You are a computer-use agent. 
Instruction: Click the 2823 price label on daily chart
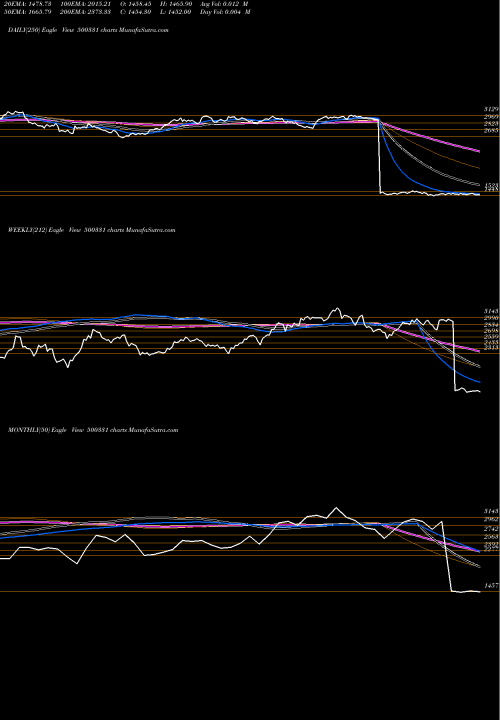pyautogui.click(x=491, y=124)
